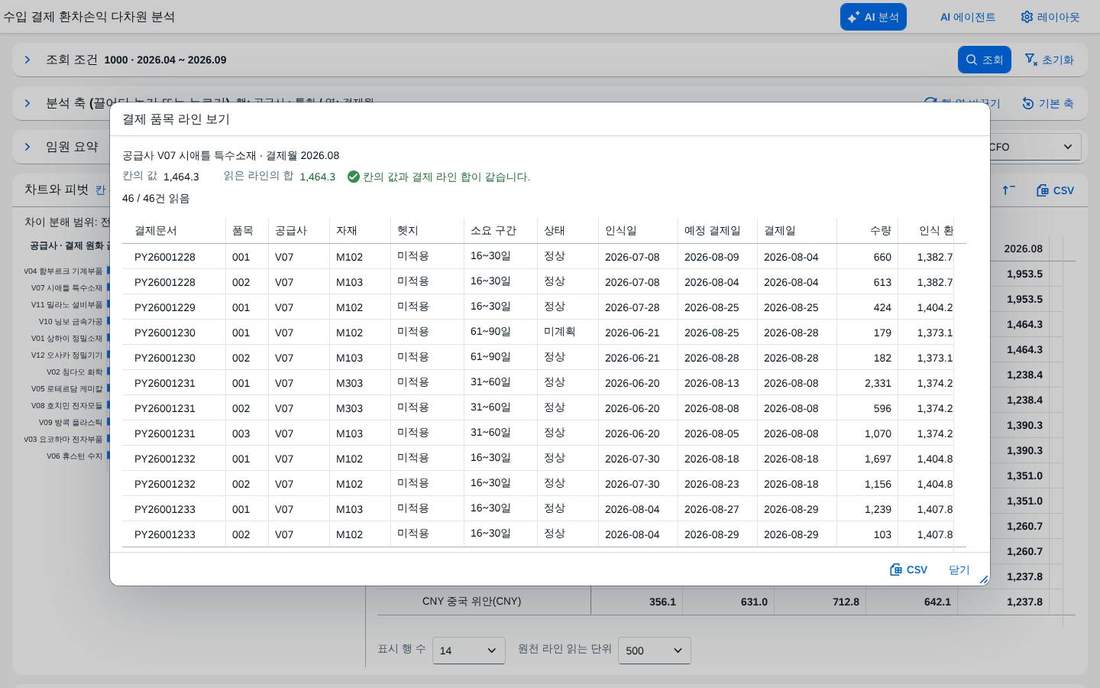Click the 2026.08 column header in the pivot
This screenshot has height=688, width=1100.
click(x=1023, y=249)
